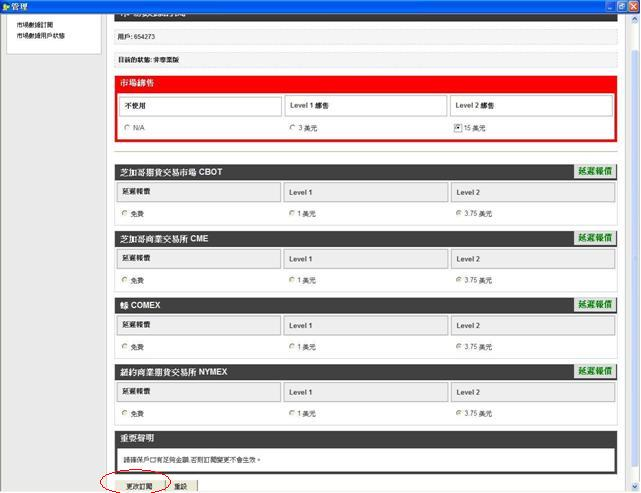Click the 不使用 column header

(x=200, y=105)
